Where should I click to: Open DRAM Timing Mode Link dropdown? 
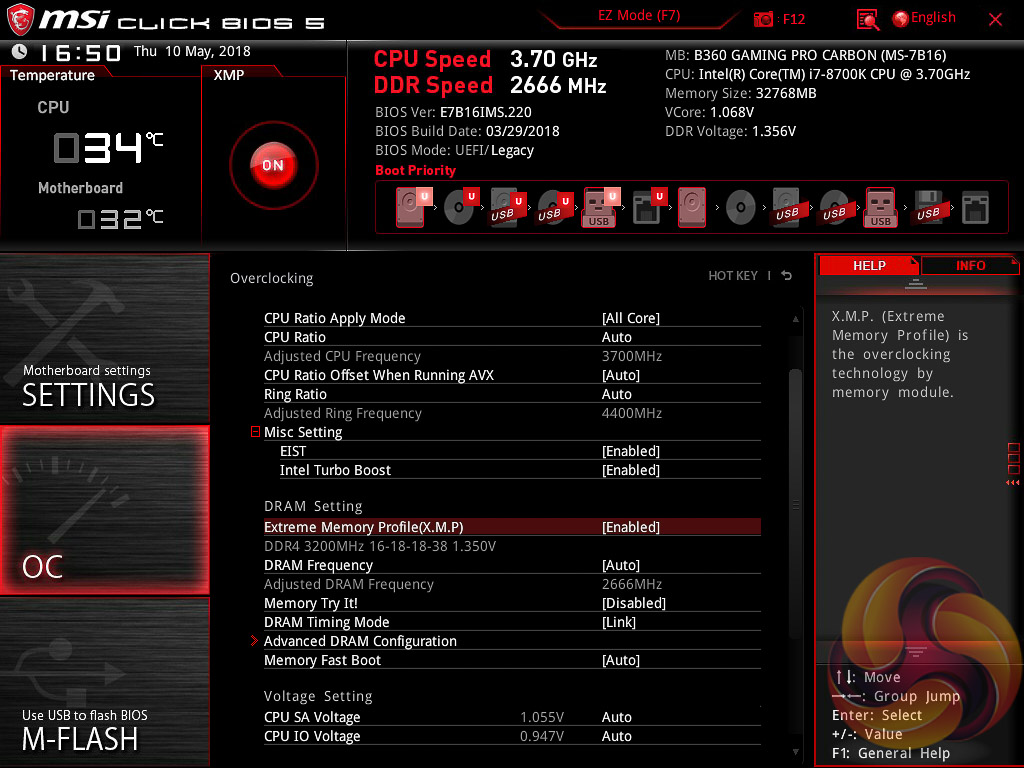pos(618,622)
